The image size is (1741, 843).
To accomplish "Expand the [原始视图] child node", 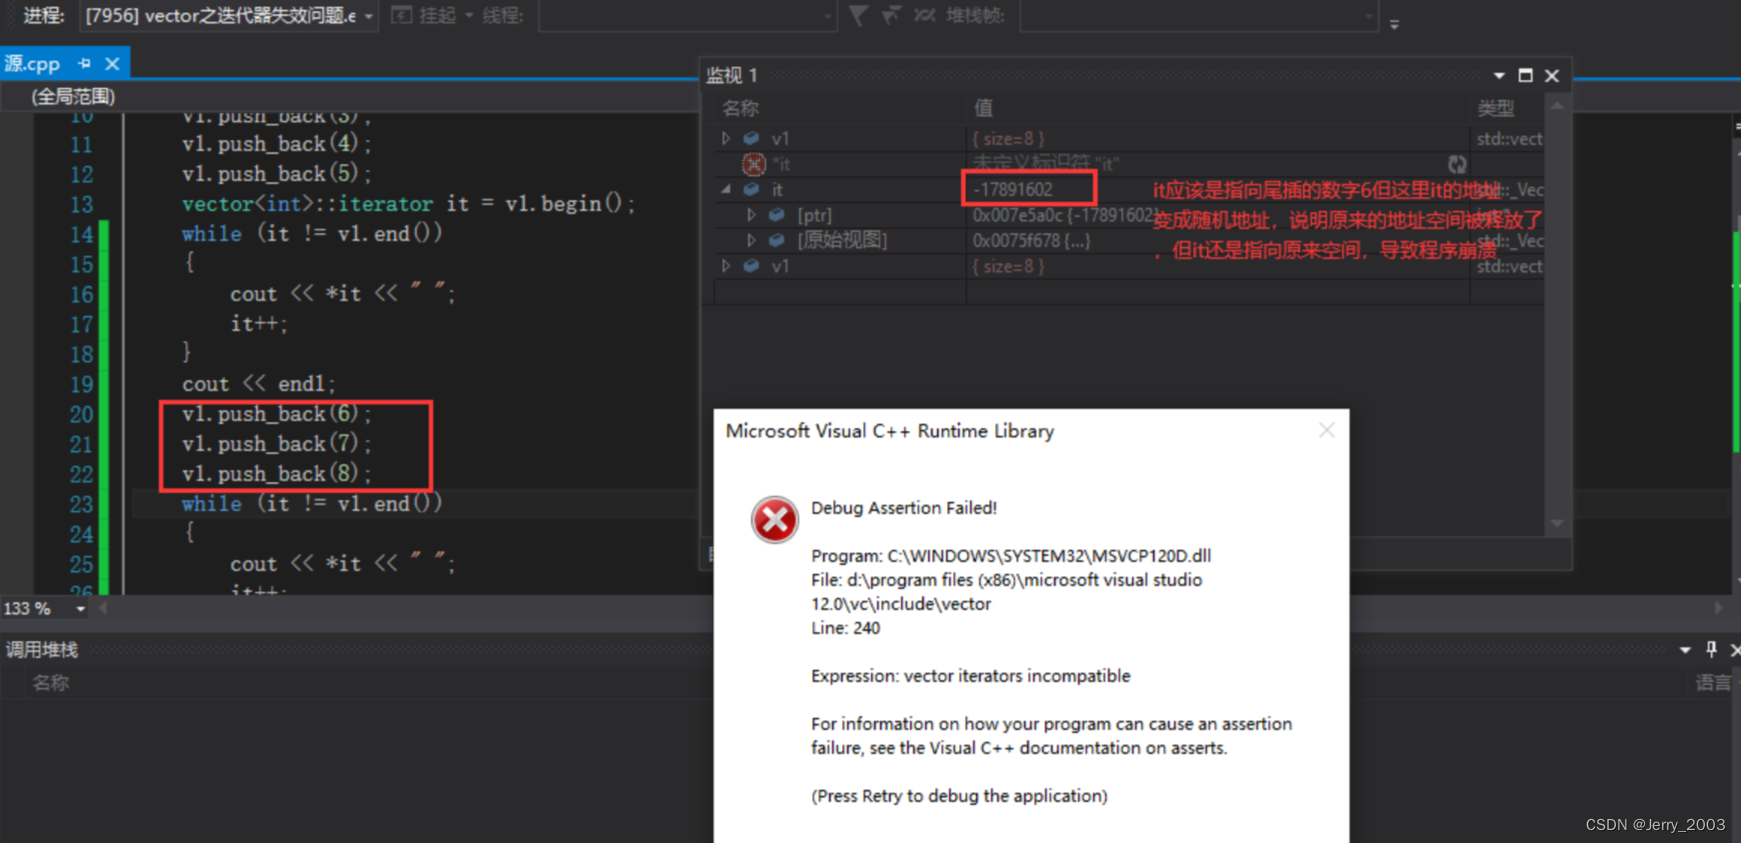I will coord(751,240).
